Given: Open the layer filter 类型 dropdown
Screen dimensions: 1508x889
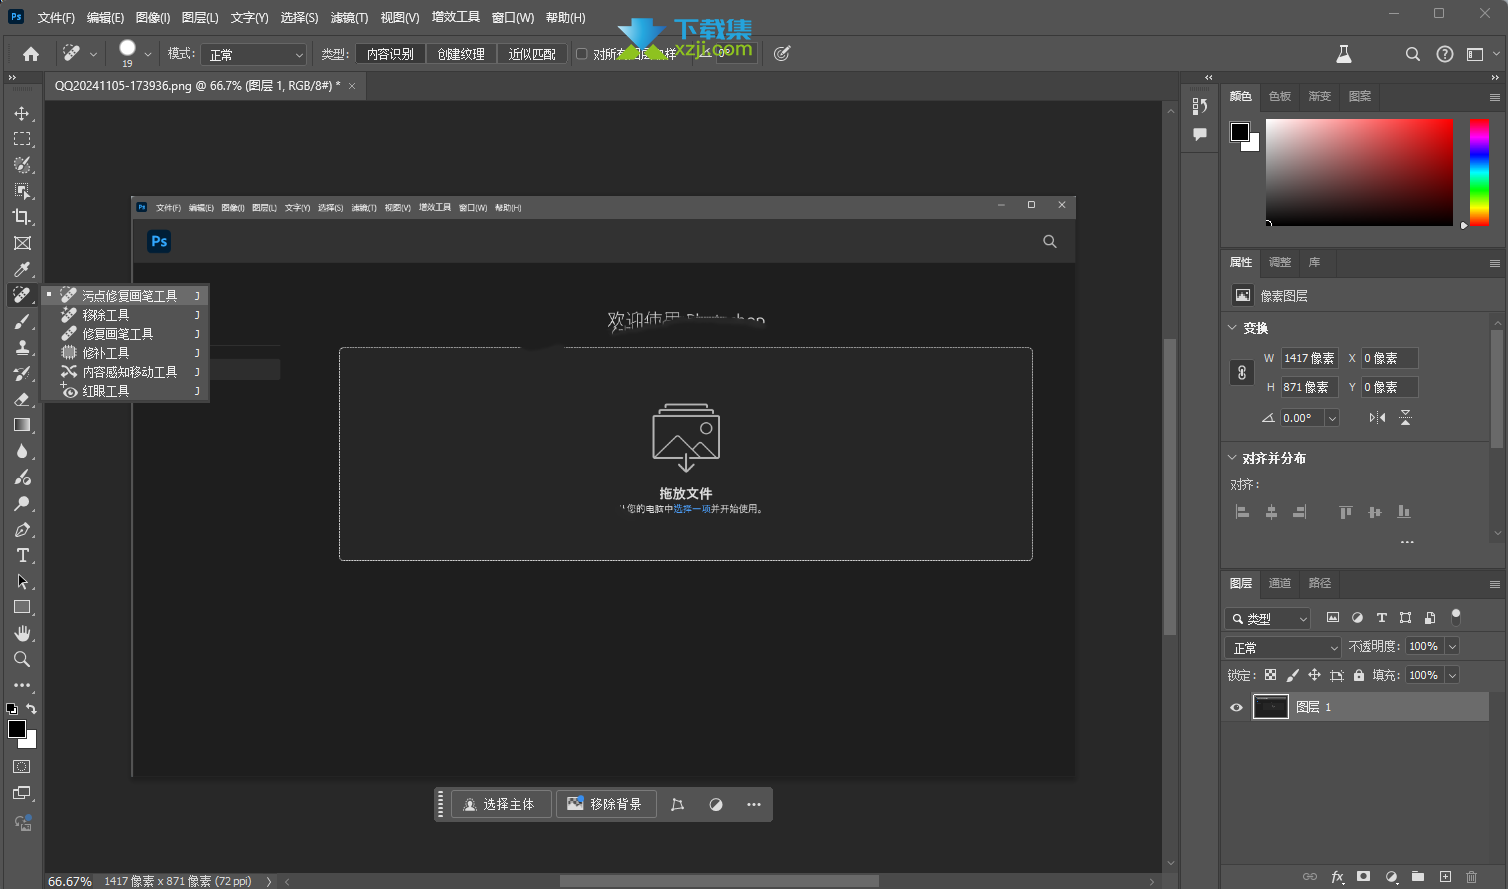Looking at the screenshot, I should [x=1268, y=619].
